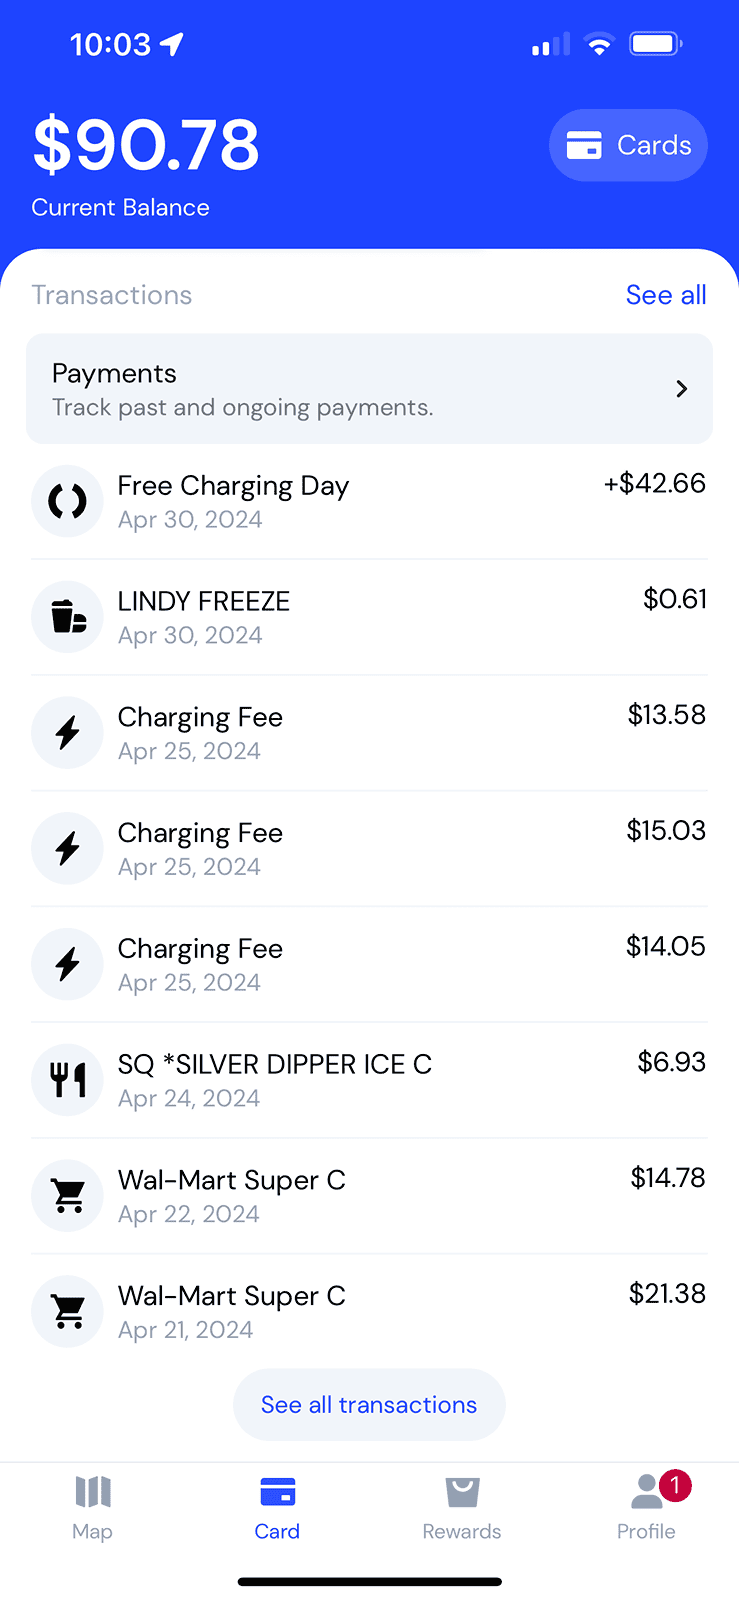739x1600 pixels.
Task: Open the $15.03 Charging Fee transaction
Action: (368, 849)
